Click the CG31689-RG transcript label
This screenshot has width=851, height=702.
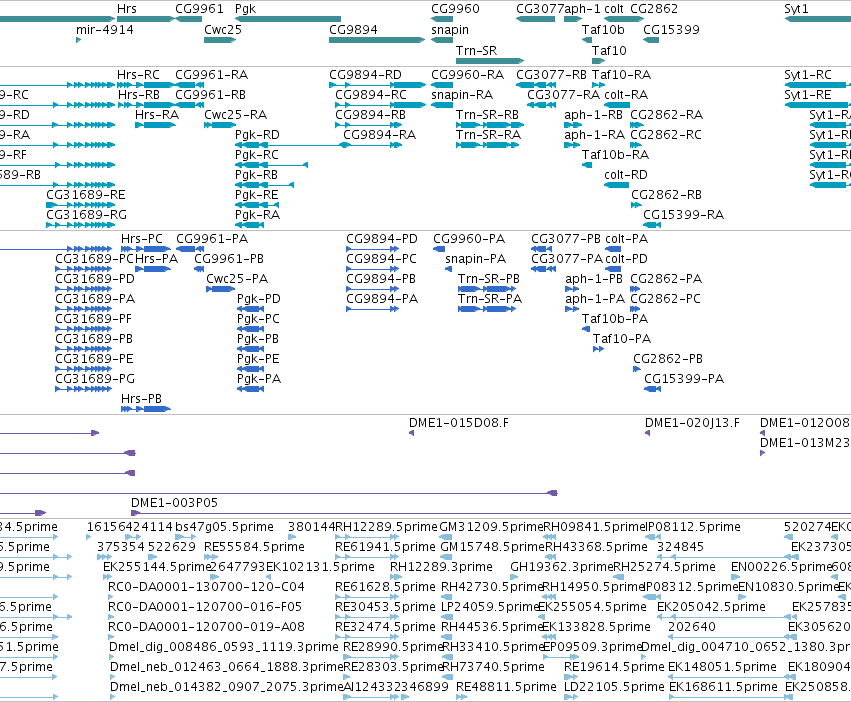(86, 215)
